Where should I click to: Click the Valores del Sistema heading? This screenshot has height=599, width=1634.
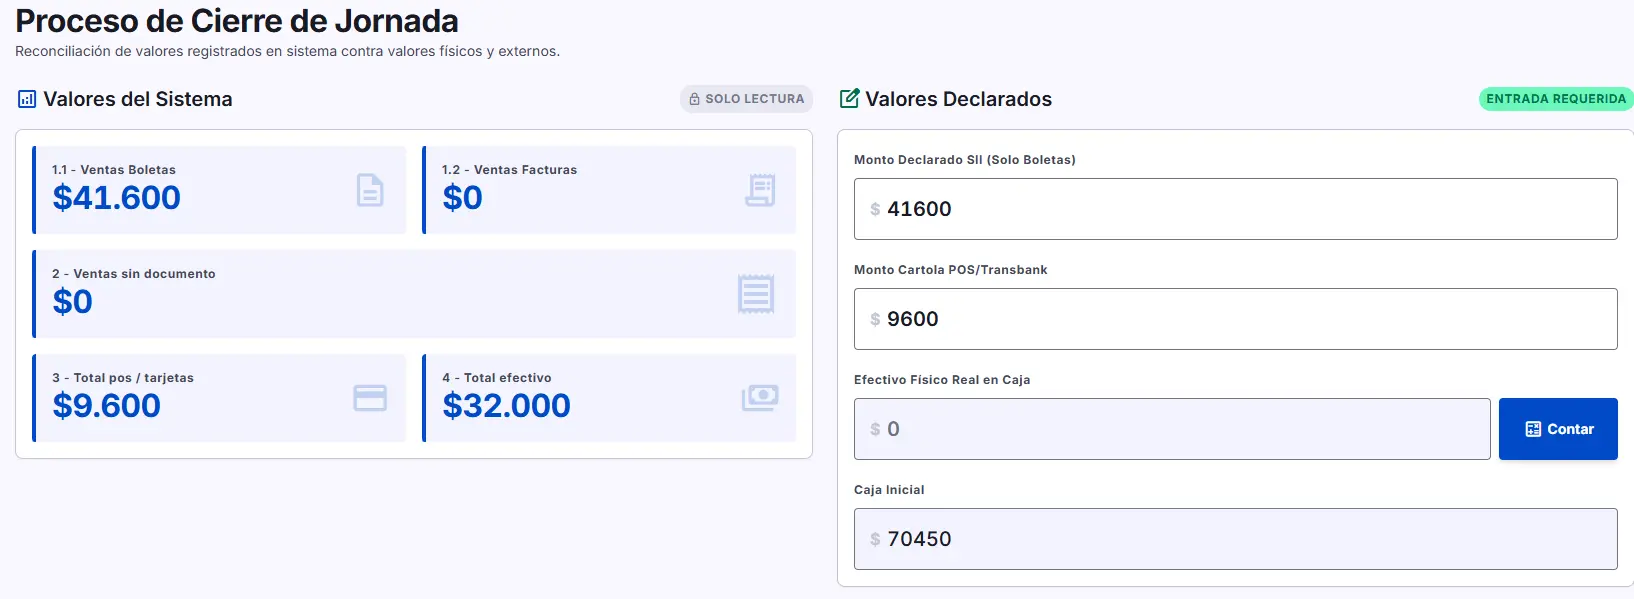pyautogui.click(x=138, y=99)
